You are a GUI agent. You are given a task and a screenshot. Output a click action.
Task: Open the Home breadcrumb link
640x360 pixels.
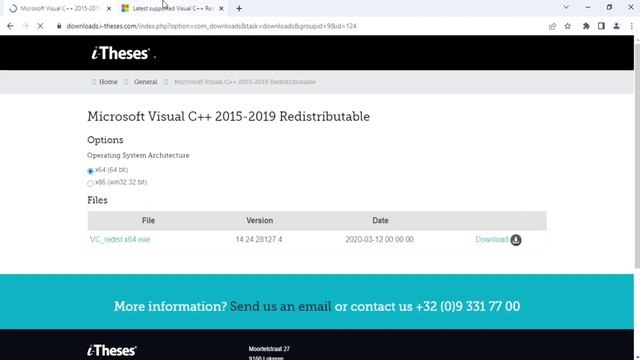(x=108, y=82)
